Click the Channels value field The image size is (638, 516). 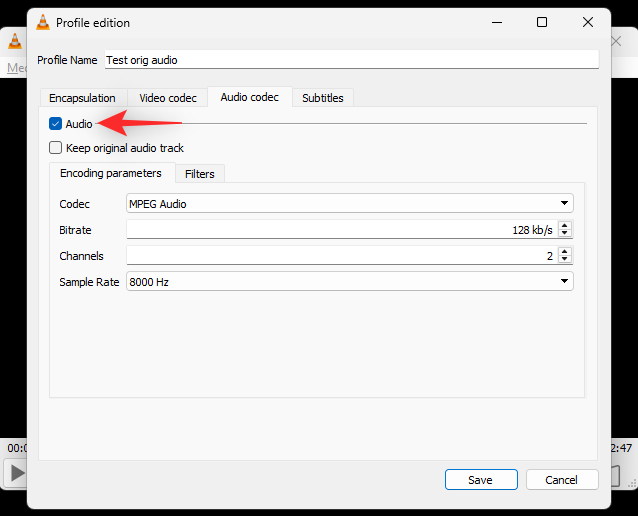tap(342, 256)
